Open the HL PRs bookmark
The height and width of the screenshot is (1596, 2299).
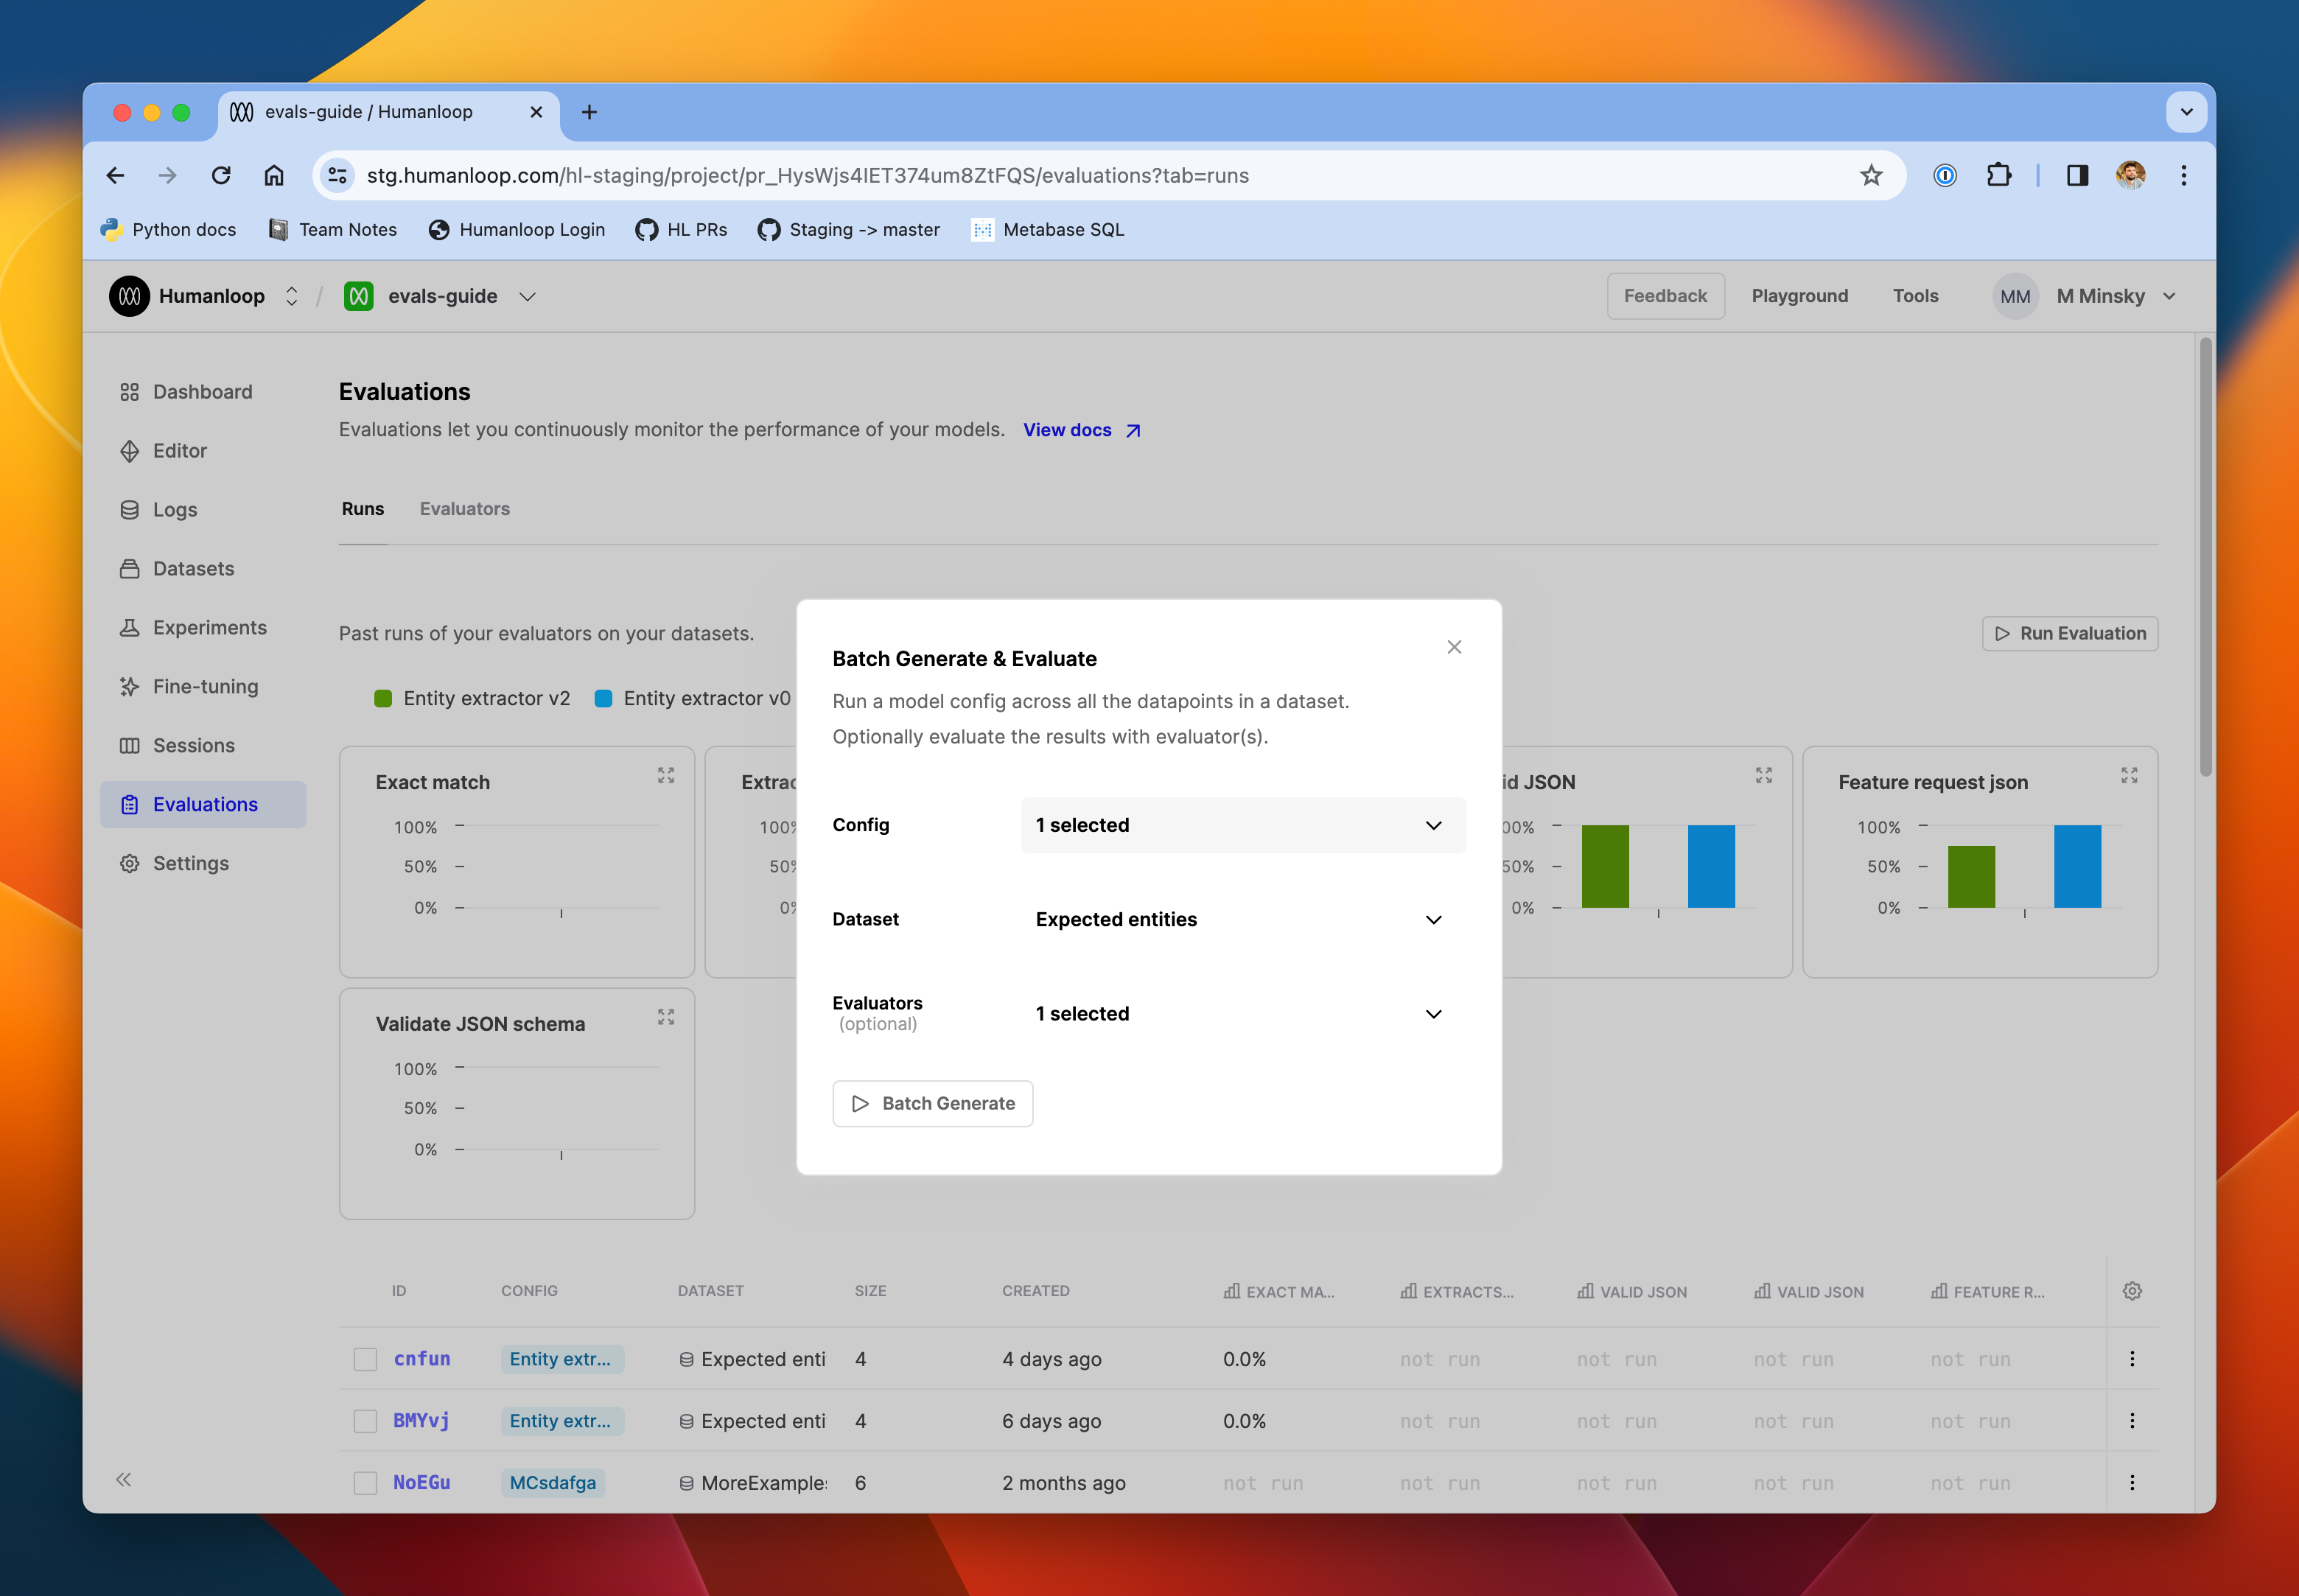point(682,230)
